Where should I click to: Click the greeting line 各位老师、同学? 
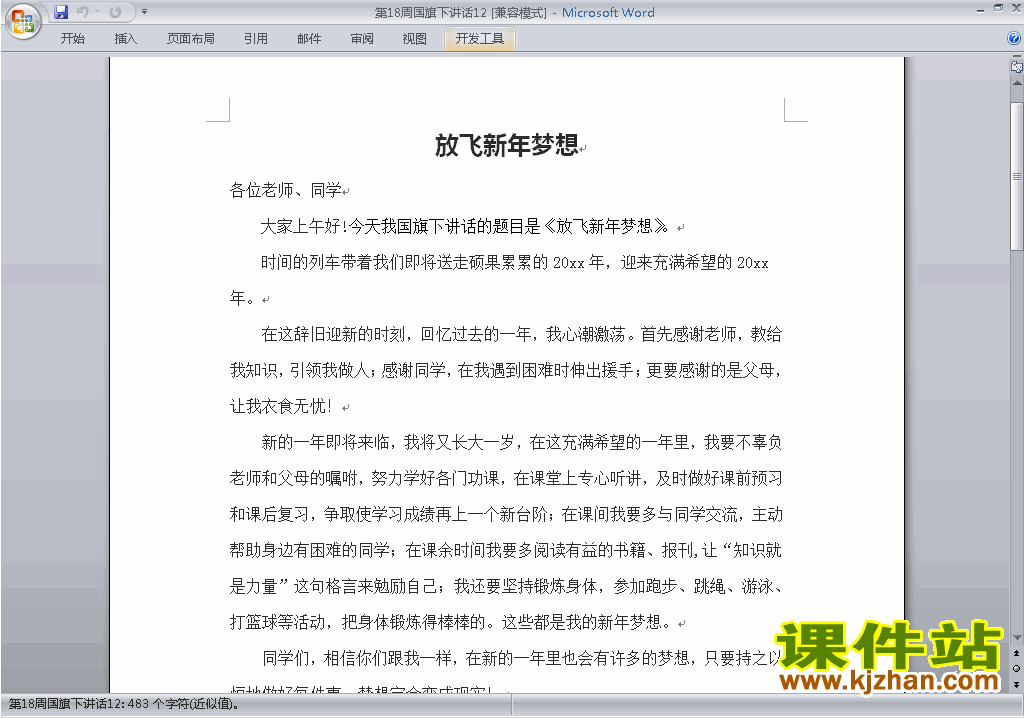pos(286,191)
